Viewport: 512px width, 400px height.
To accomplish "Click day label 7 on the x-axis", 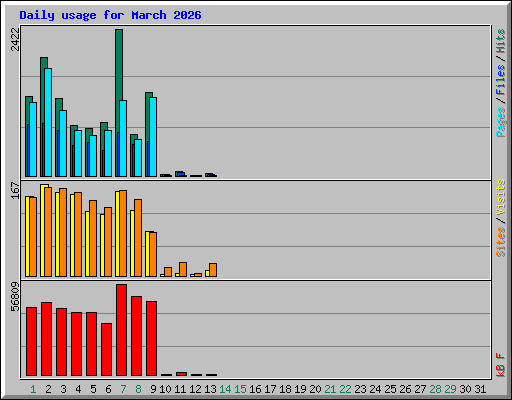I will click(x=123, y=389).
